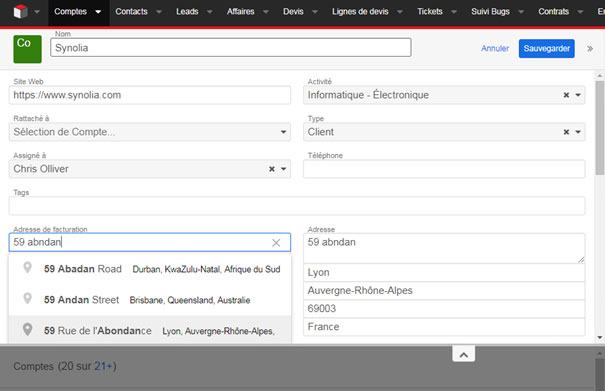The height and width of the screenshot is (391, 605).
Task: Clear the assigned user Chris Olliver
Action: 272,169
